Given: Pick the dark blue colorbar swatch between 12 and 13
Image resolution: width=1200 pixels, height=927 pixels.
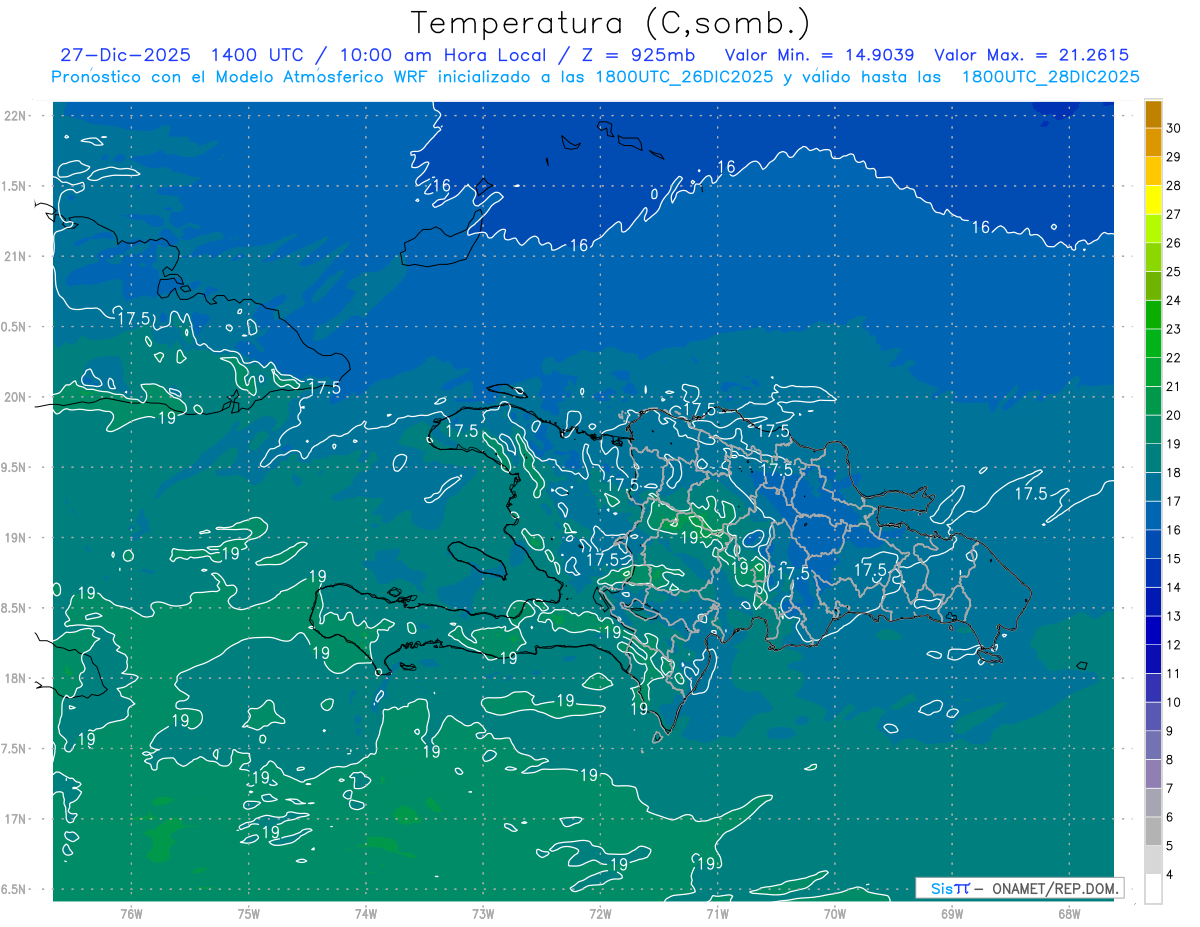Looking at the screenshot, I should (1153, 631).
